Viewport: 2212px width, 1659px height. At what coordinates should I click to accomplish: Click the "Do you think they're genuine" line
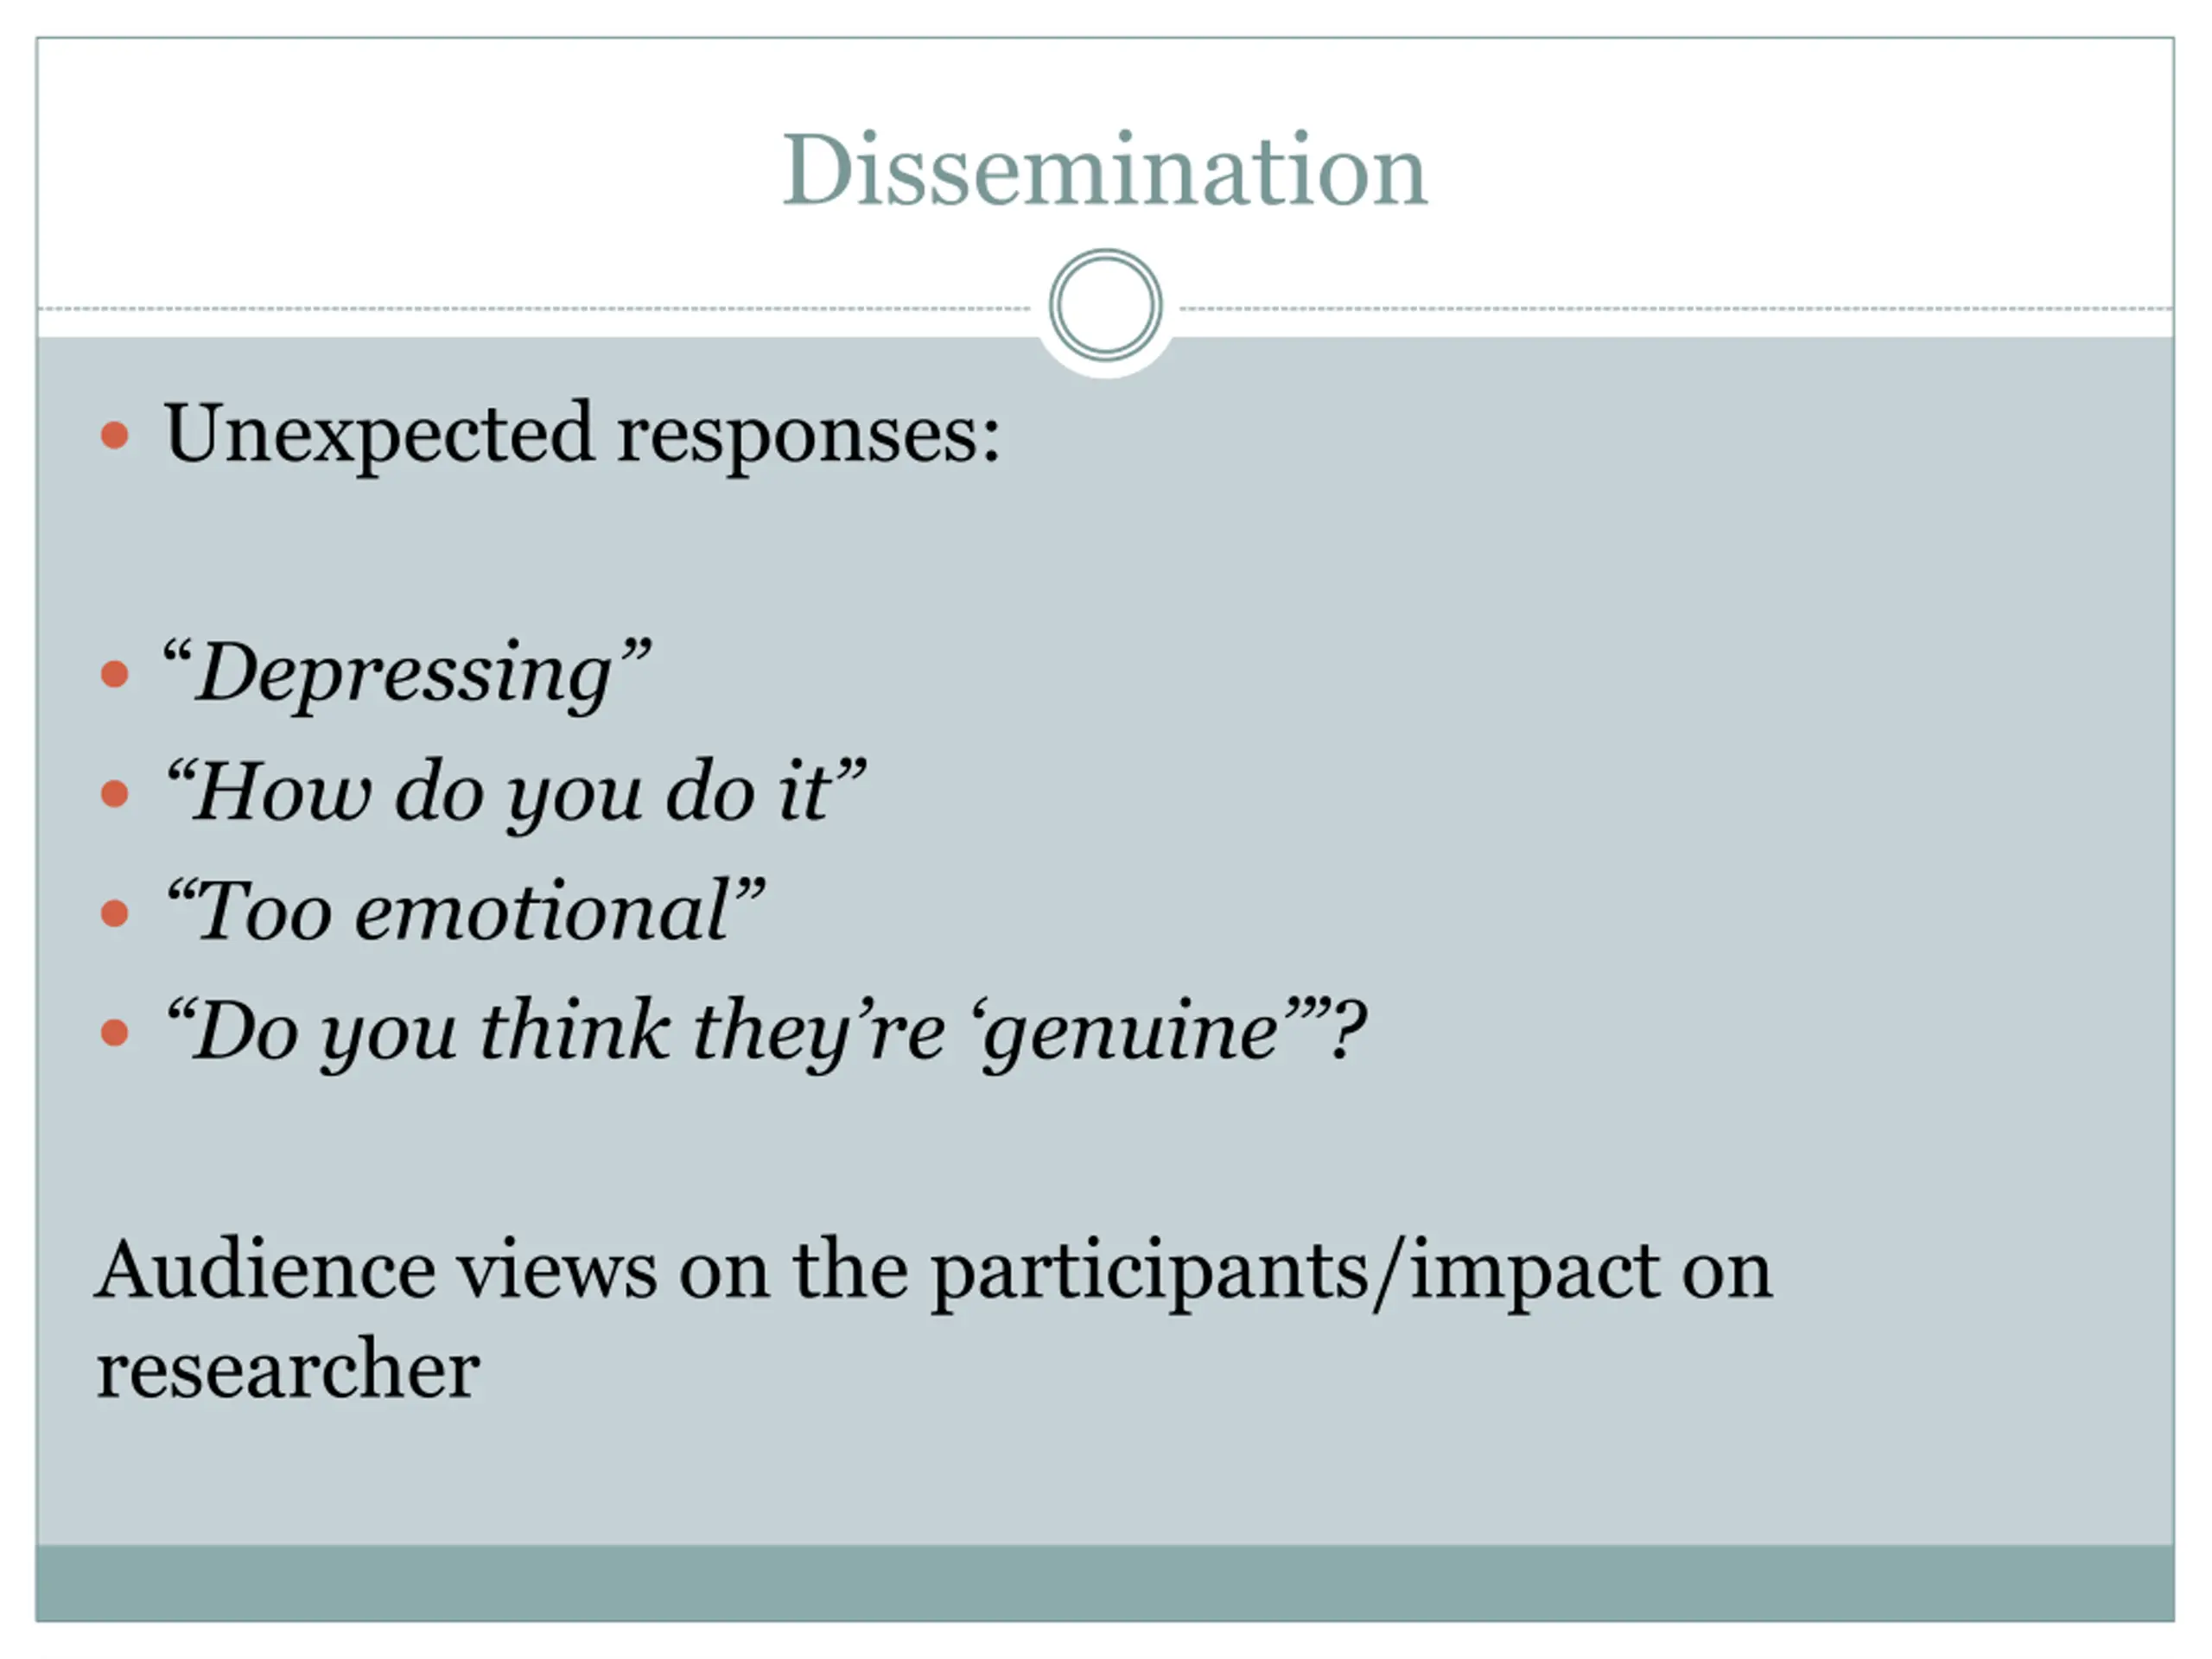(766, 1032)
